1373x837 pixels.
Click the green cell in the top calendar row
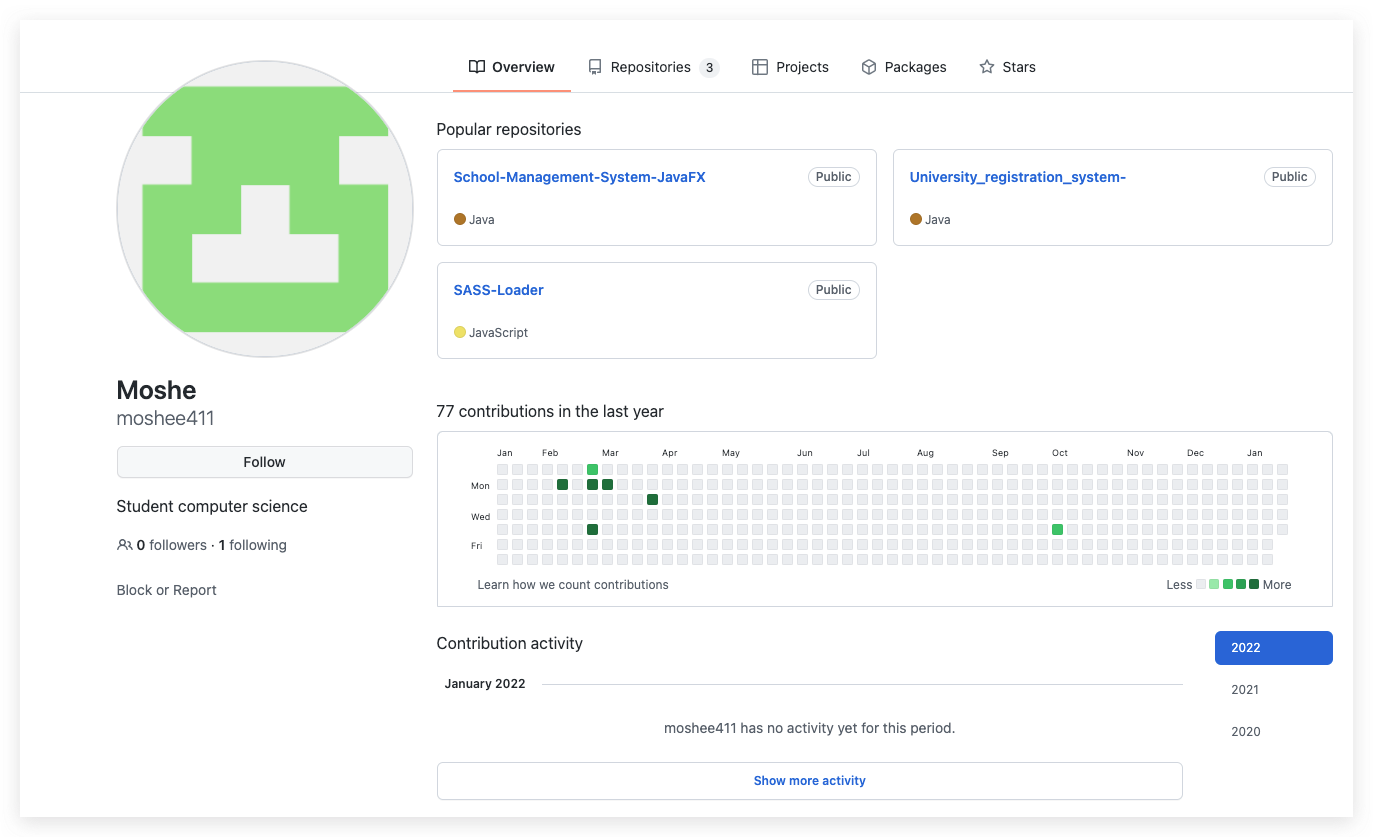tap(593, 470)
